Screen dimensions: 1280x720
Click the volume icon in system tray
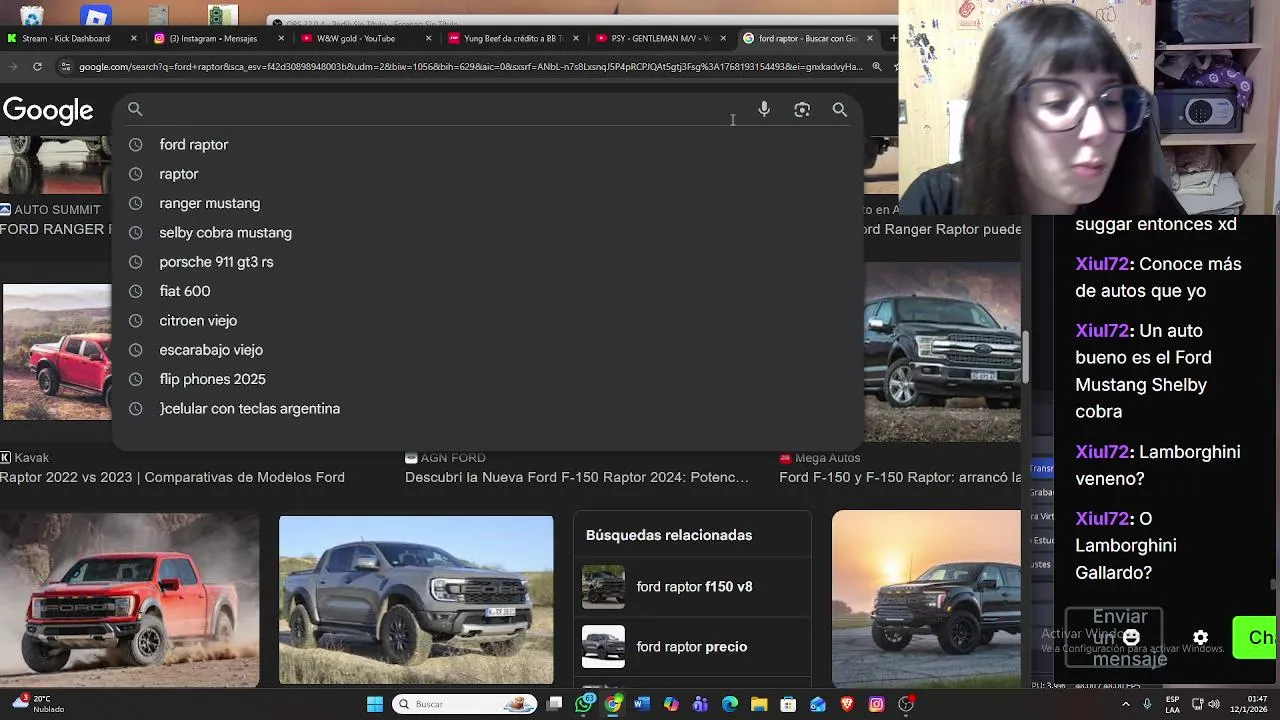pos(1214,704)
